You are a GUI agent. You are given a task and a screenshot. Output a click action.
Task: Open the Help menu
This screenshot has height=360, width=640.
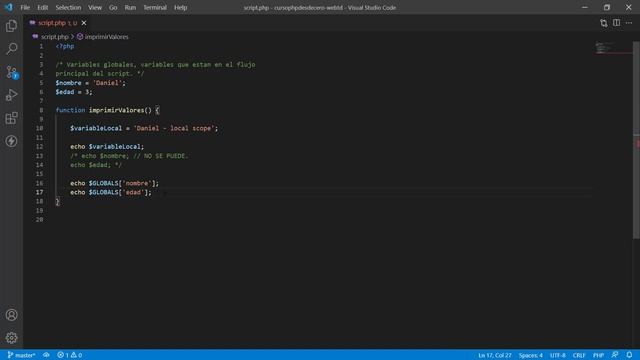(x=180, y=7)
